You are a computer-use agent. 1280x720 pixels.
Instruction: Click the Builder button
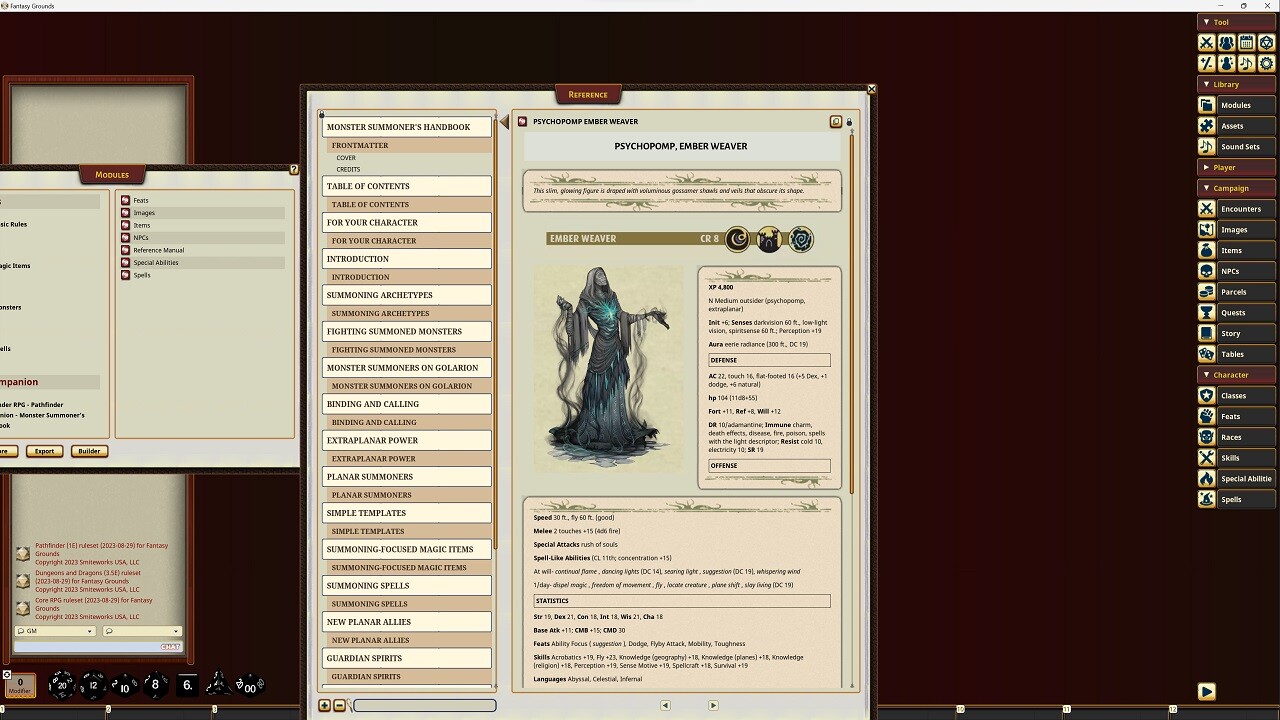click(89, 451)
